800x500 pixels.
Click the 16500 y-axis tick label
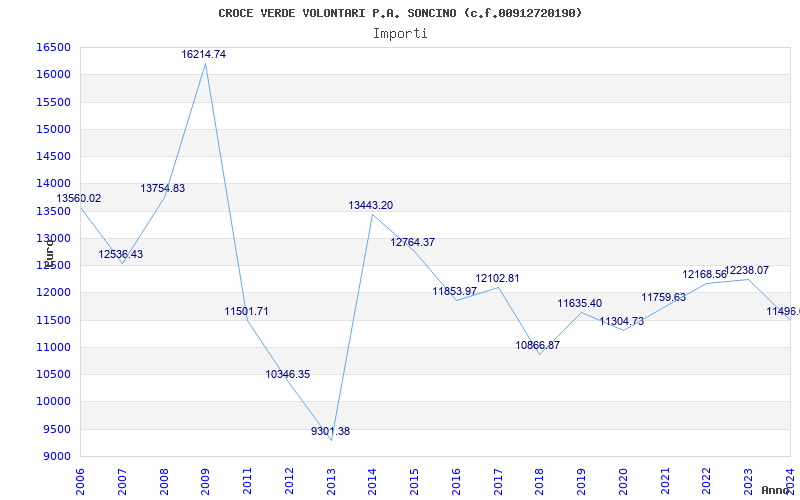tap(53, 47)
